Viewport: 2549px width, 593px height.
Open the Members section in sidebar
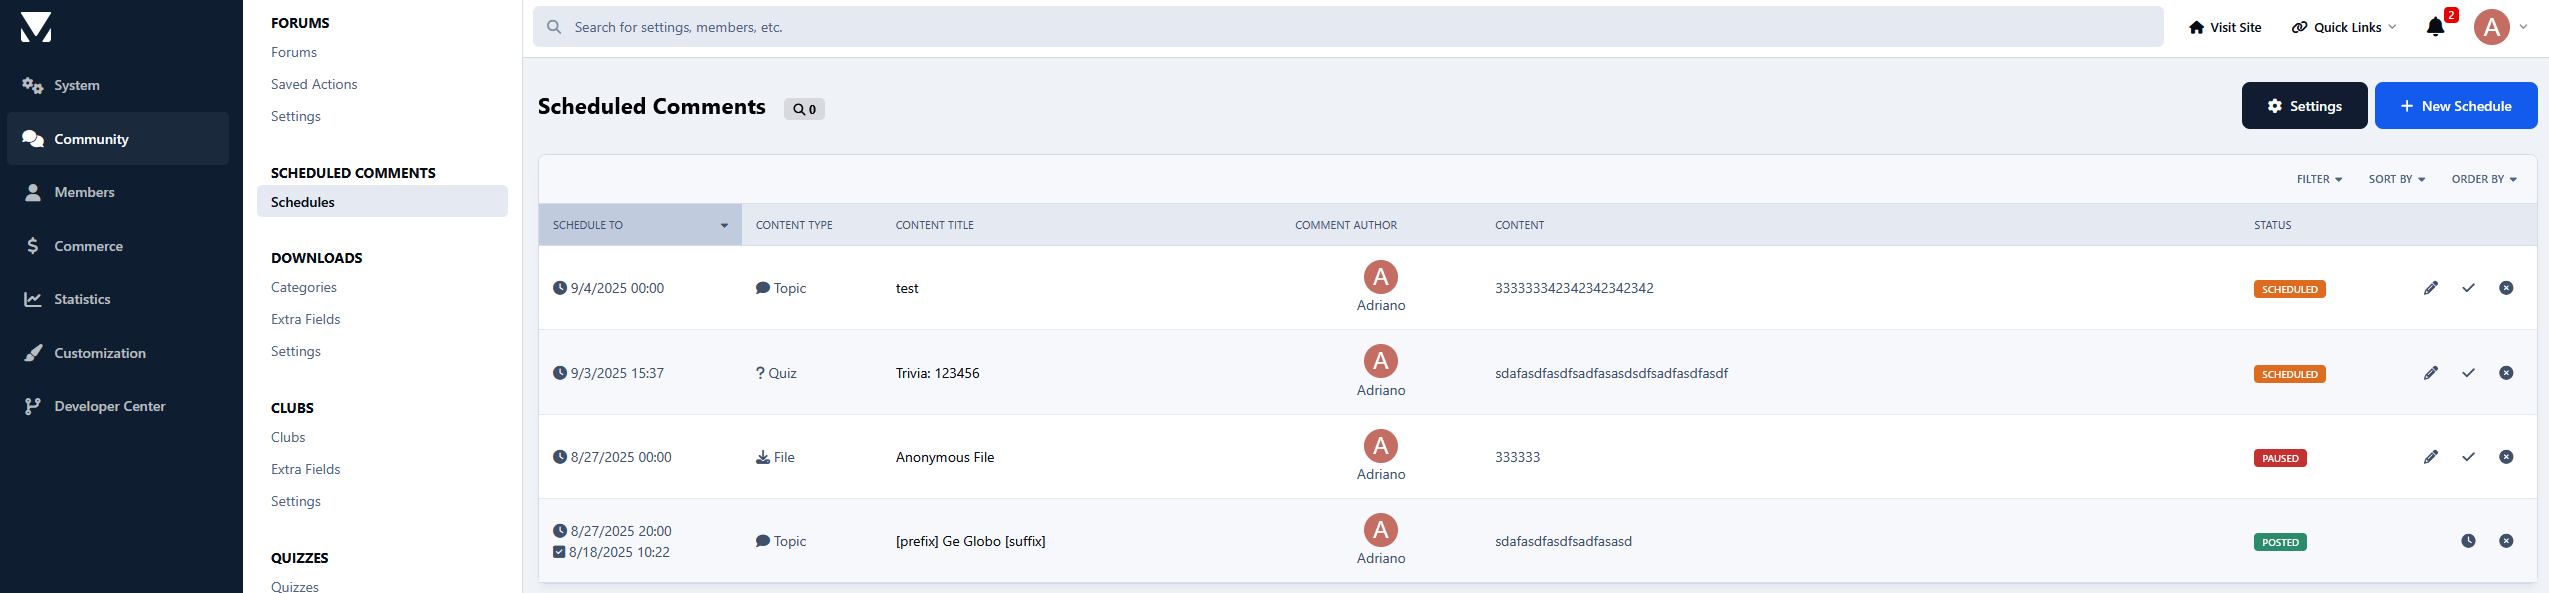click(84, 192)
